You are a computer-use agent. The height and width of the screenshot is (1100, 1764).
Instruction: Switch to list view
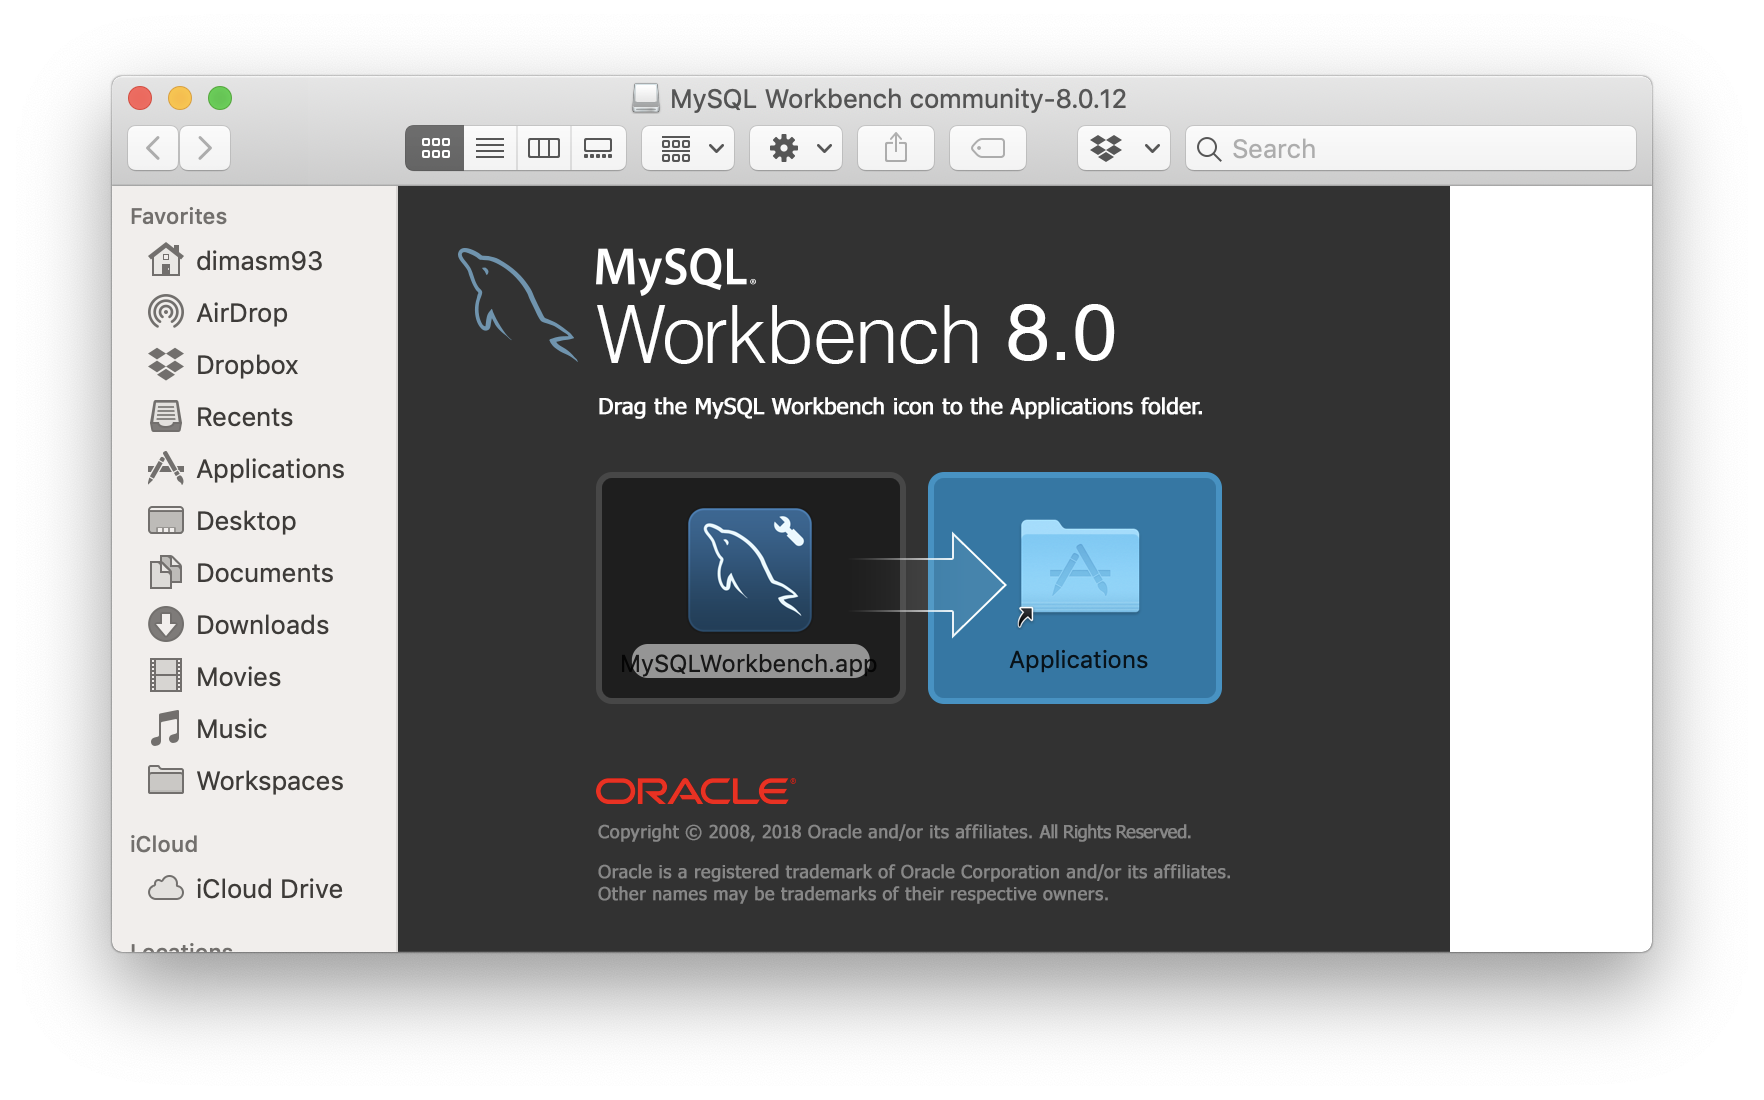pos(490,148)
